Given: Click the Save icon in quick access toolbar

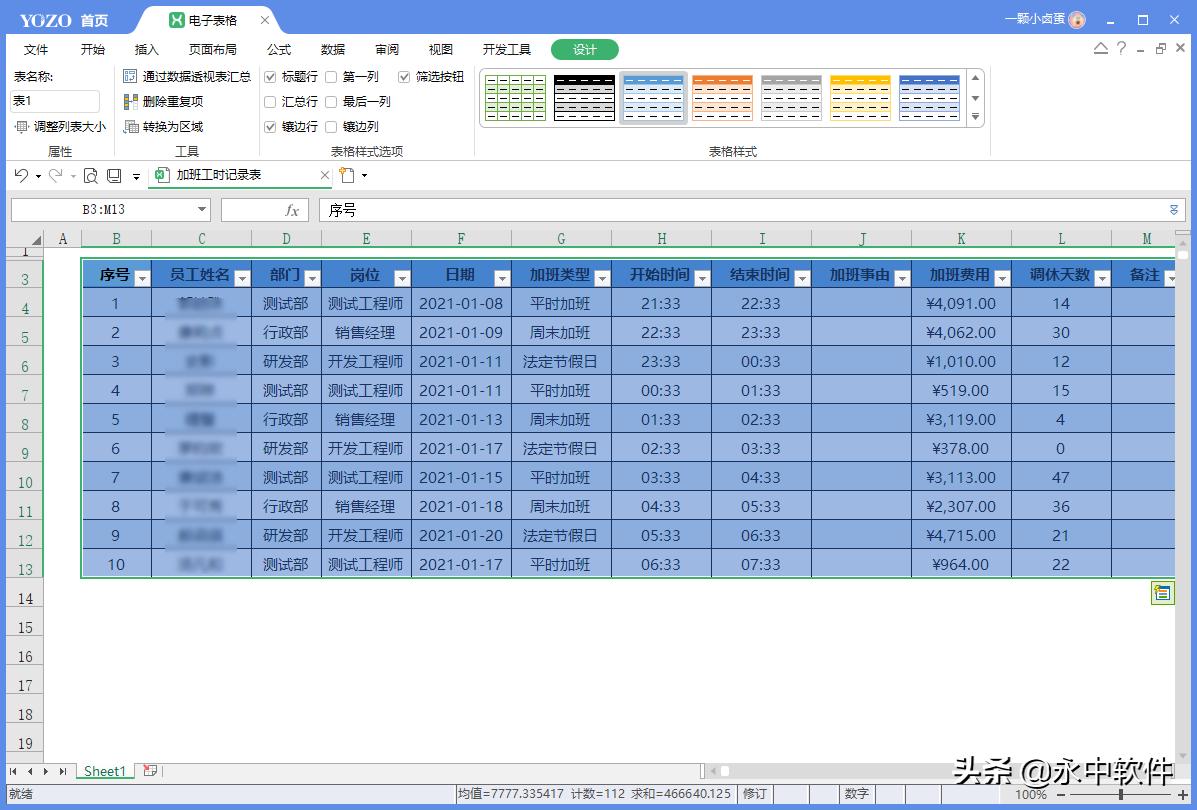Looking at the screenshot, I should tap(112, 175).
